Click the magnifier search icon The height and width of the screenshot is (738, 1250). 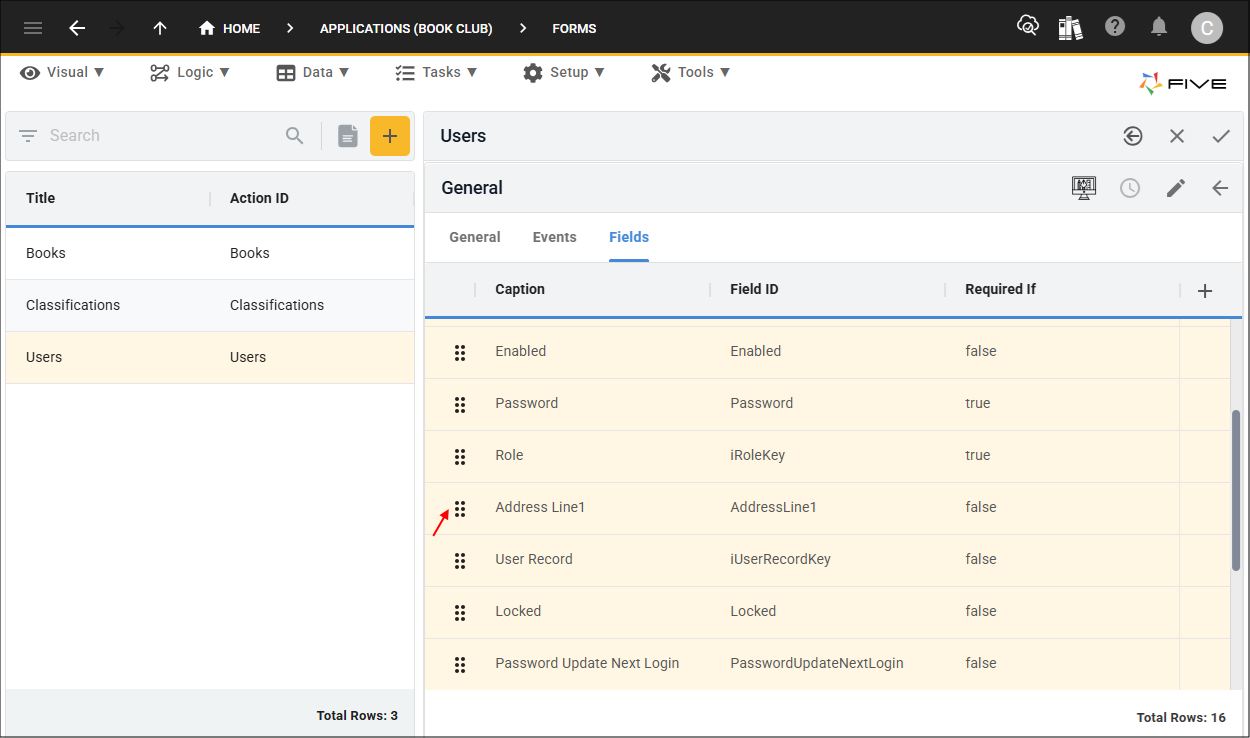pyautogui.click(x=294, y=136)
